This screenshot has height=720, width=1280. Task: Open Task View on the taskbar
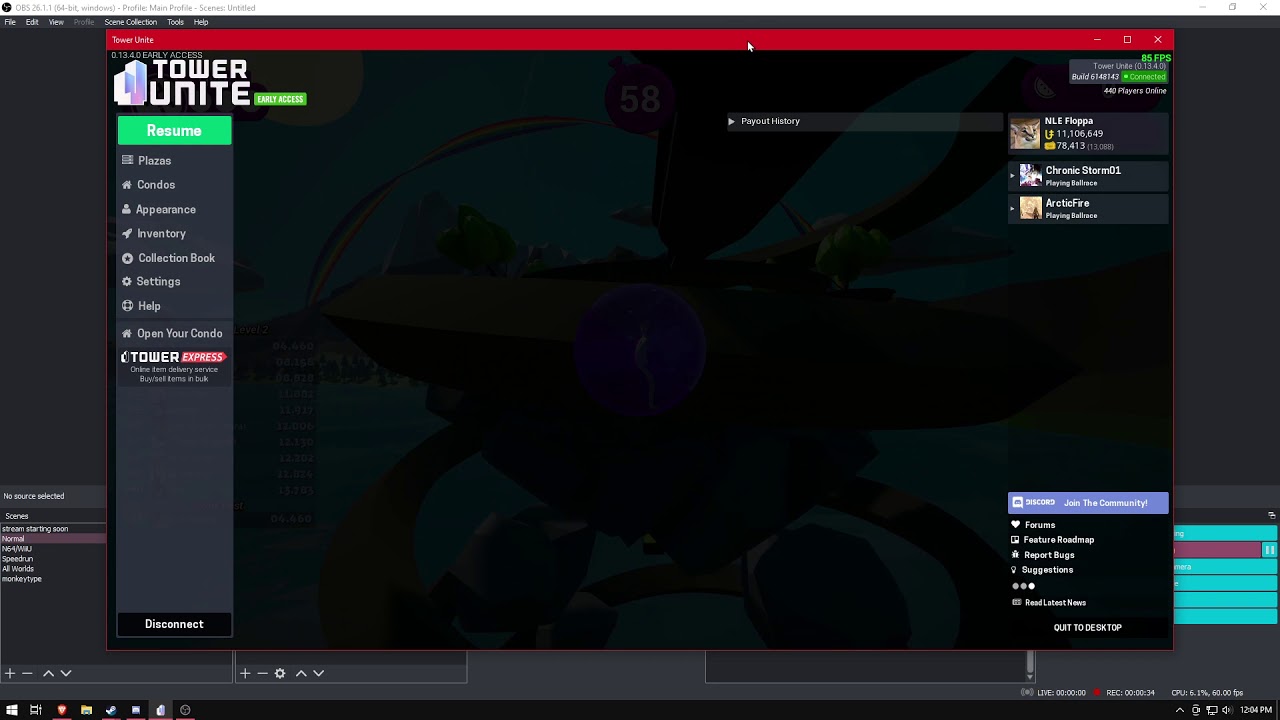click(36, 710)
